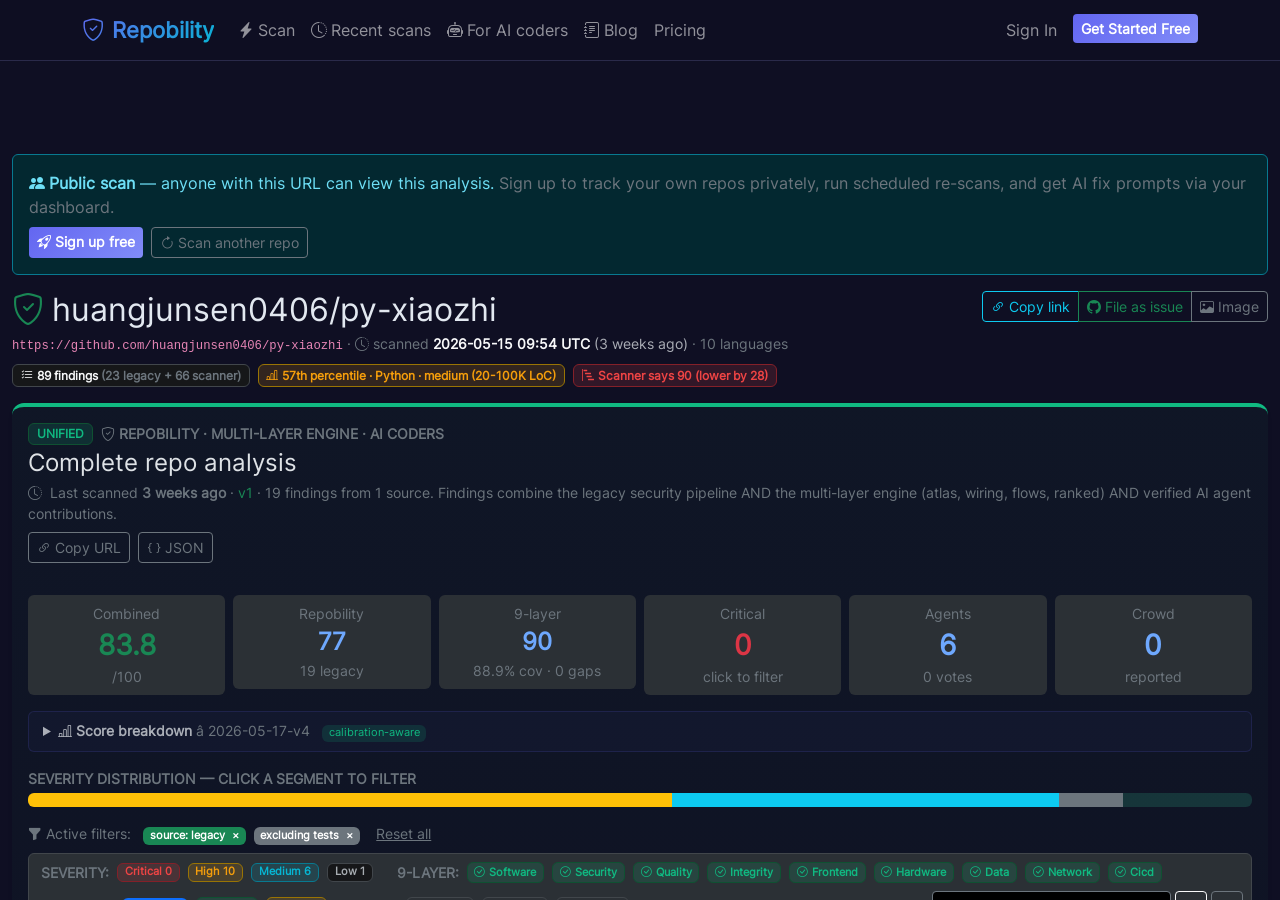Click Reset all filters
Screen dimensions: 1280x900
(x=403, y=834)
